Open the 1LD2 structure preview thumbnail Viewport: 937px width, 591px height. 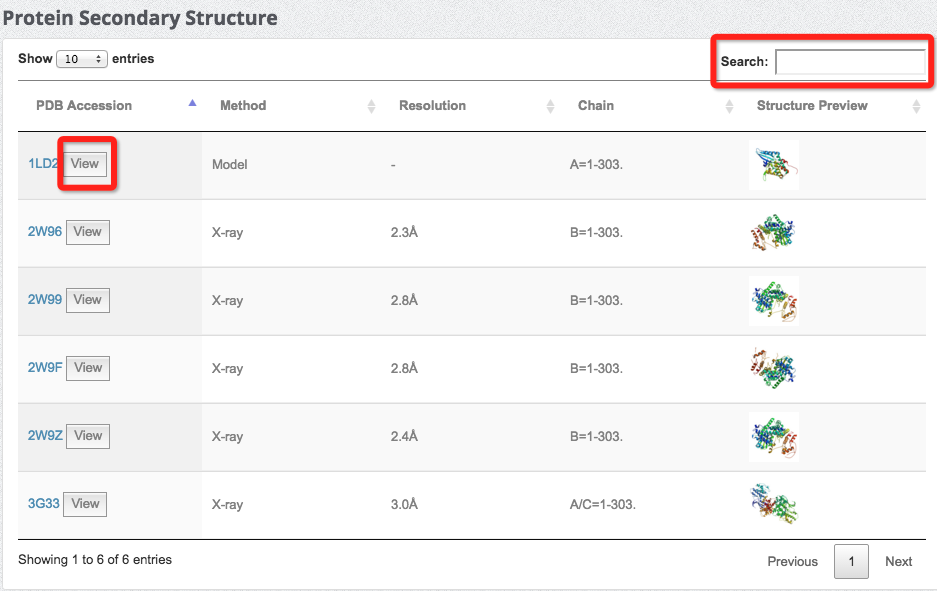[773, 165]
